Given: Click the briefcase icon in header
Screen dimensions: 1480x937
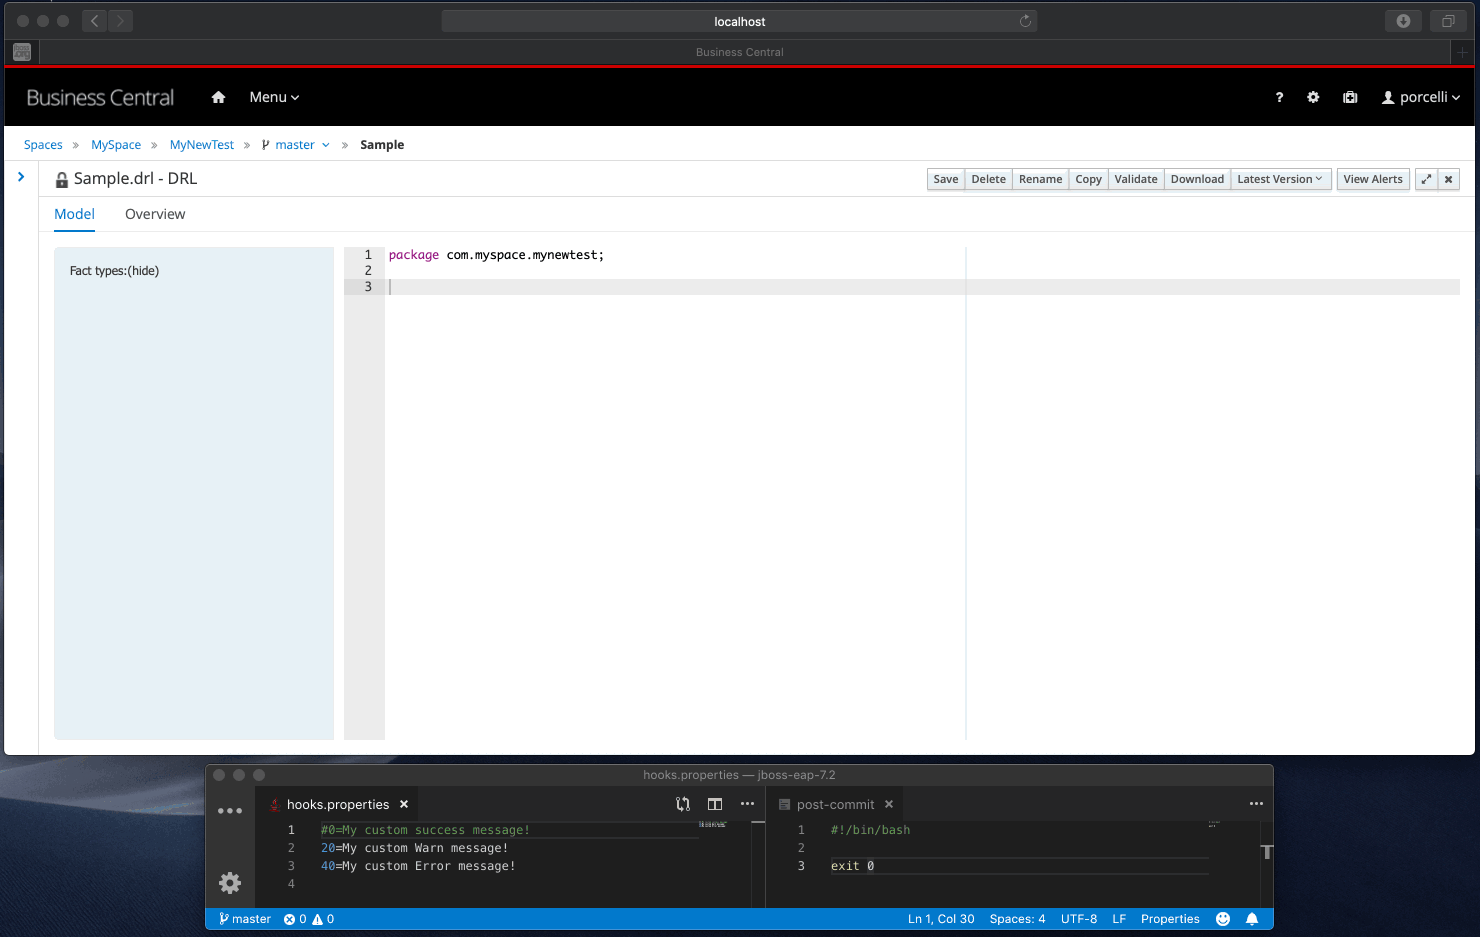Looking at the screenshot, I should tap(1350, 97).
